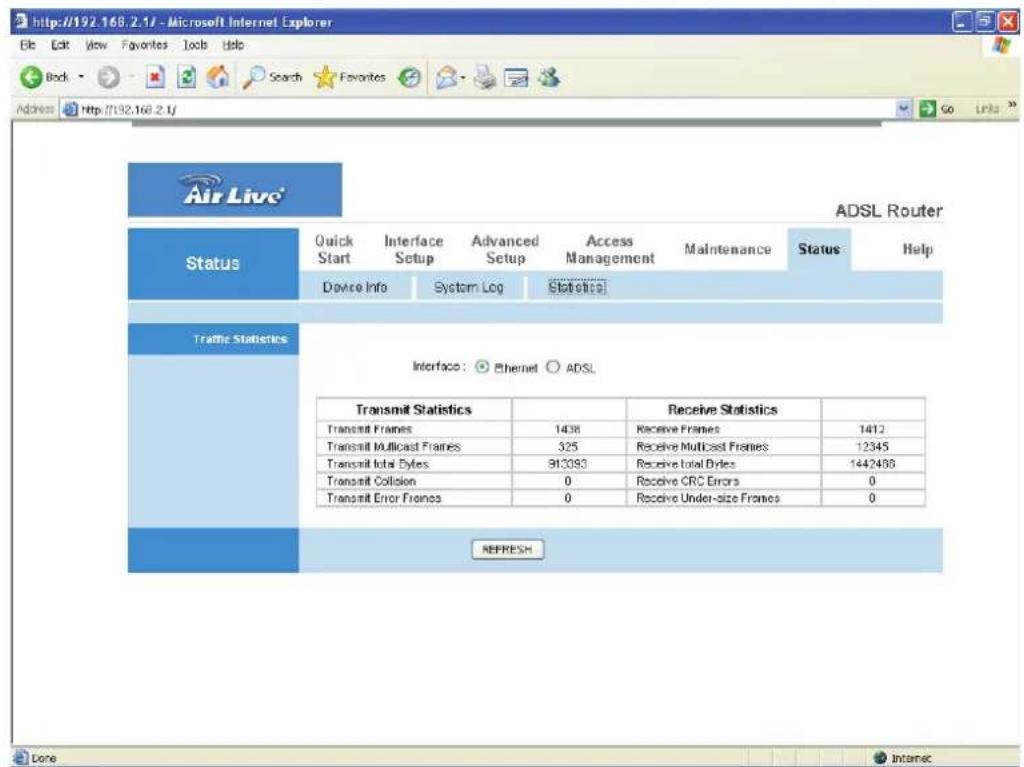Click the Media/History round icon
1024x767 pixels.
tap(409, 78)
